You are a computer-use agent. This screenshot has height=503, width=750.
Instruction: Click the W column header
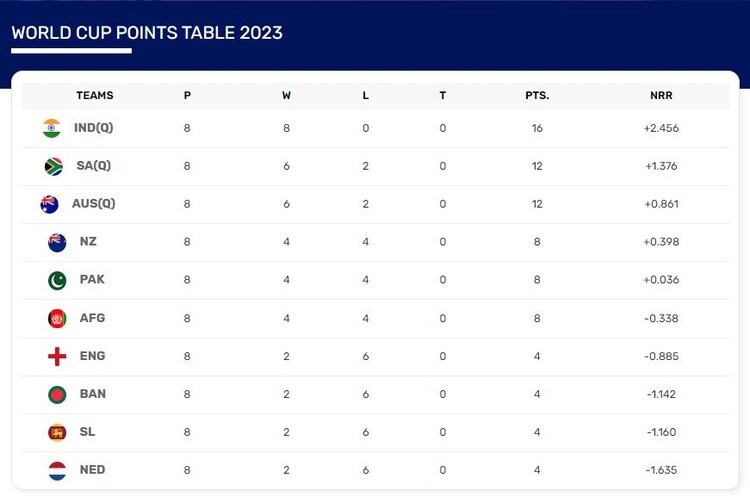tap(287, 96)
